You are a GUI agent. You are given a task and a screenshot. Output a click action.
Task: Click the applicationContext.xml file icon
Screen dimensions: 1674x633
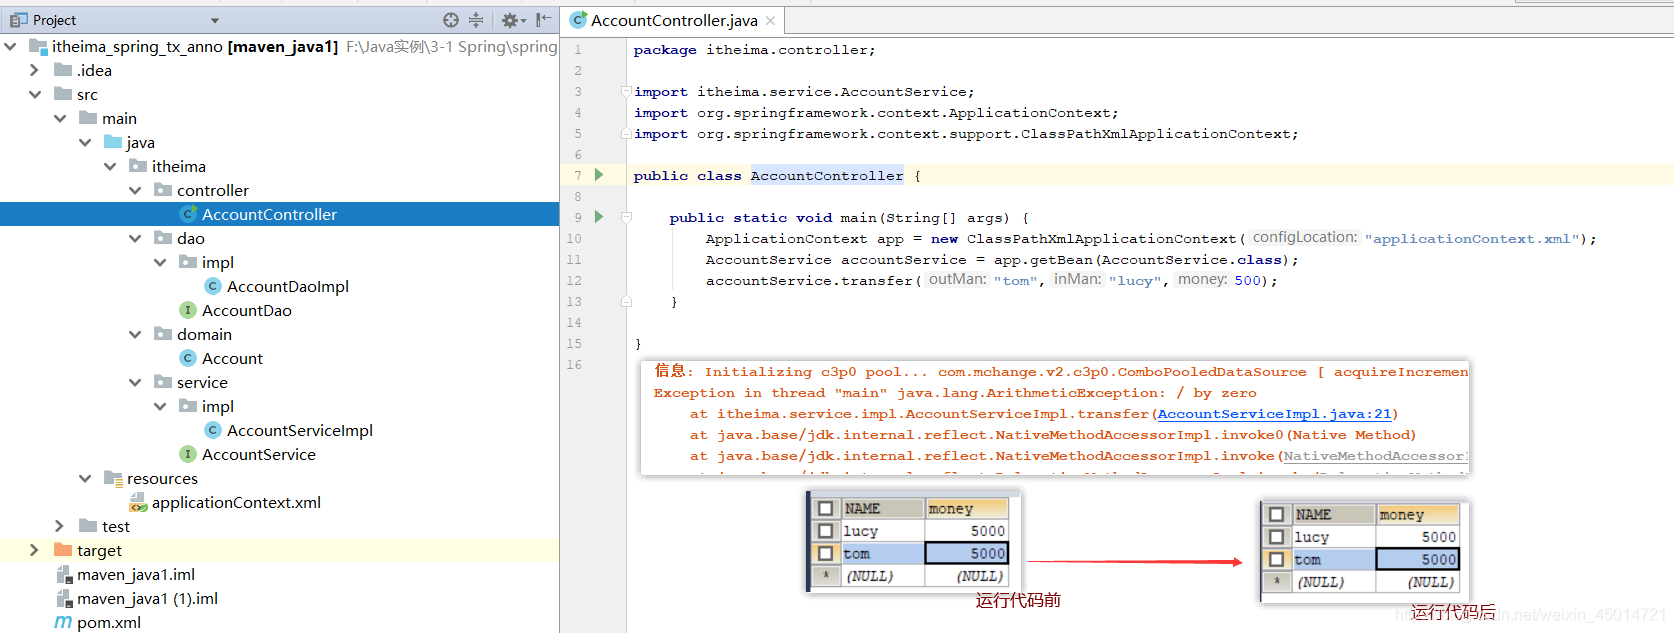point(138,502)
